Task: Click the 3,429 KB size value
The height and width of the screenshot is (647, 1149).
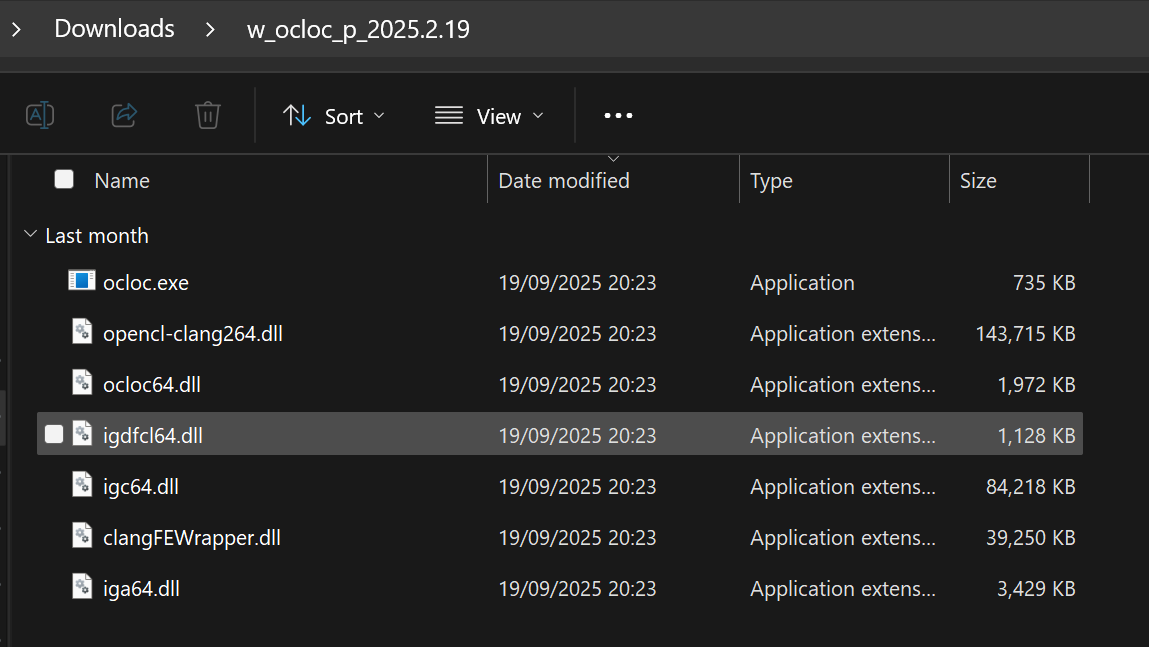Action: pyautogui.click(x=1036, y=589)
